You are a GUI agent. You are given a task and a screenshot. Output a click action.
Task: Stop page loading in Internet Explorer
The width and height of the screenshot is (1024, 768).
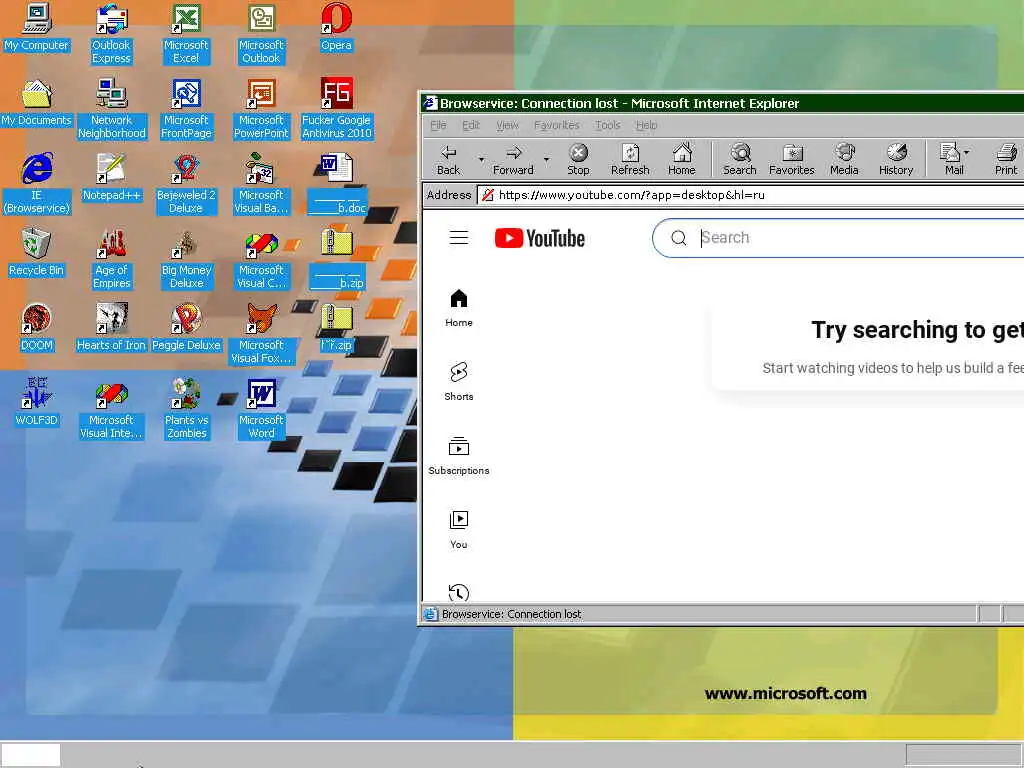click(578, 159)
